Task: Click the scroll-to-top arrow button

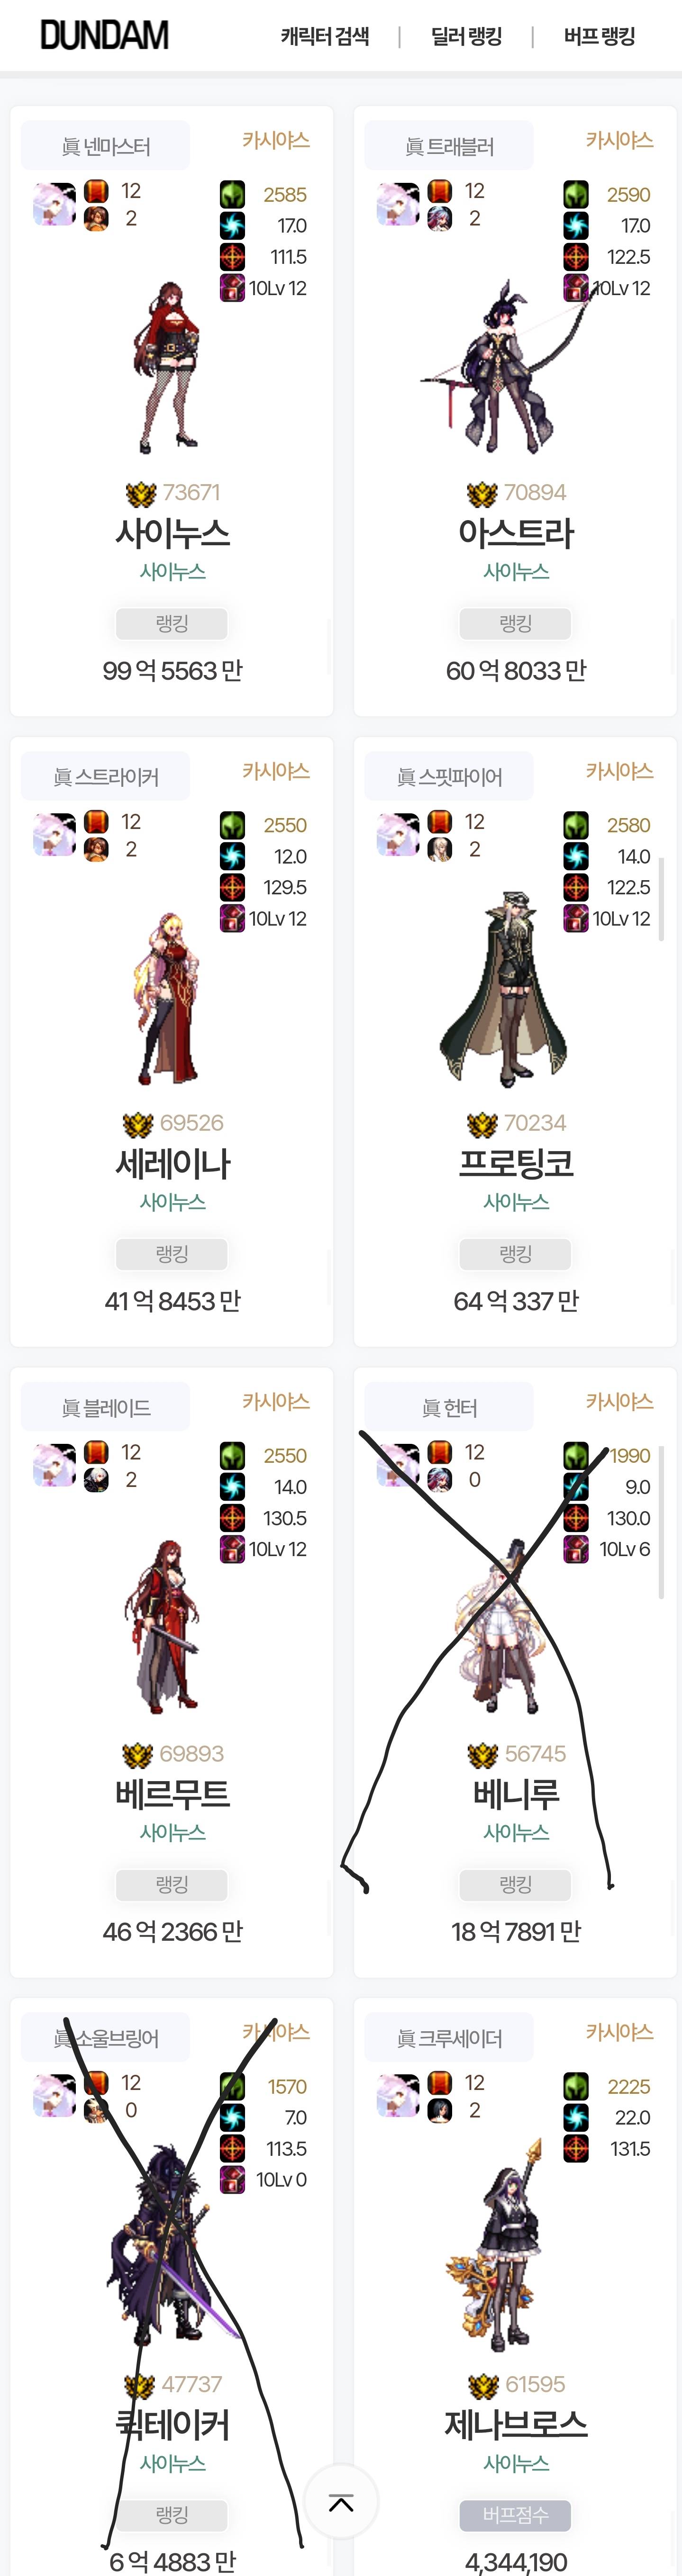Action: (341, 2503)
